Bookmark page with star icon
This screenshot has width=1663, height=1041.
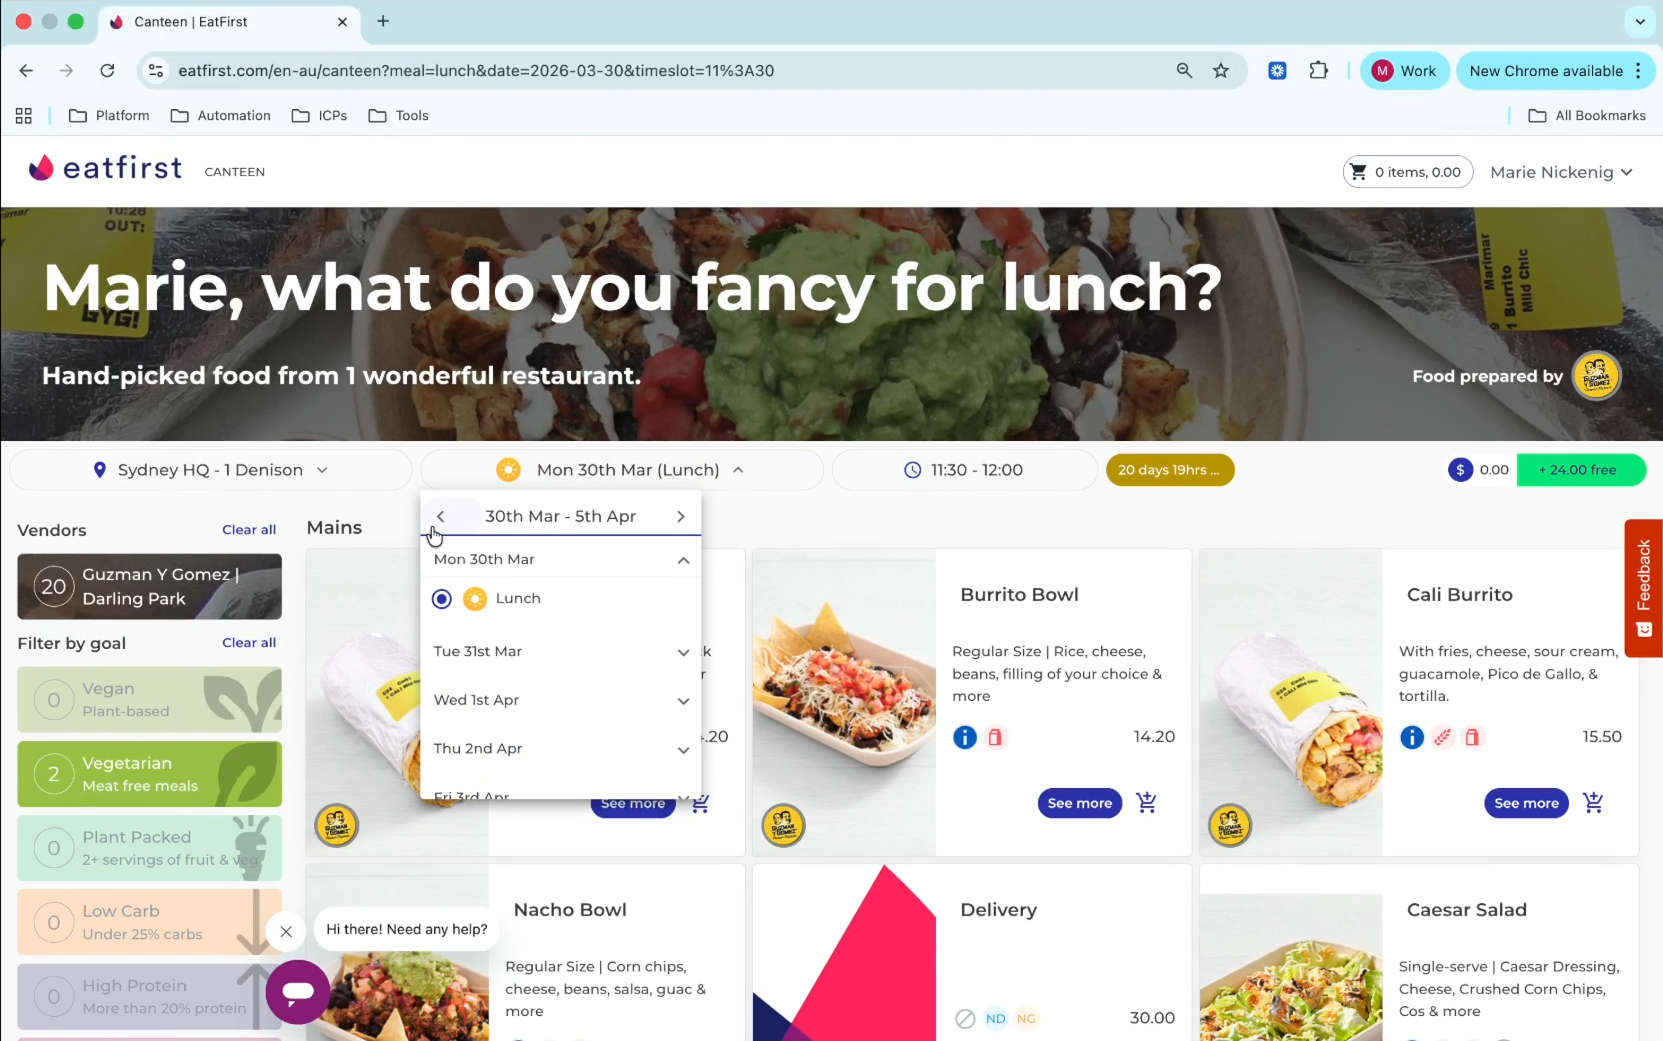[x=1221, y=71]
